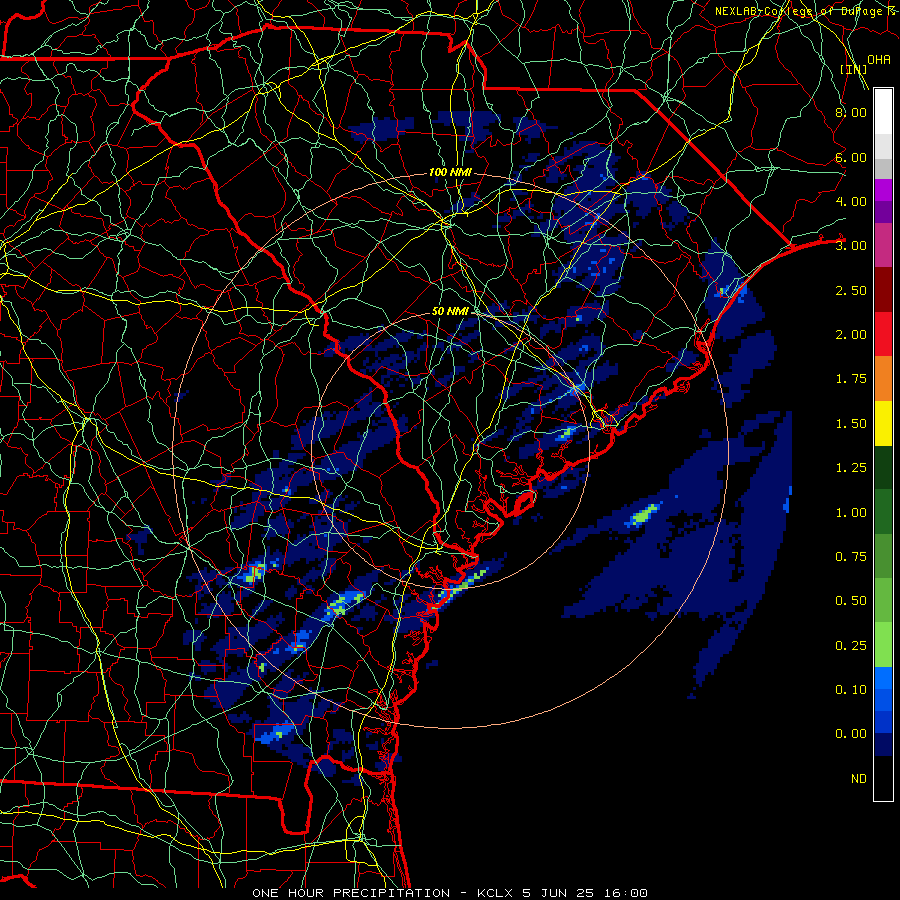The height and width of the screenshot is (900, 900).
Task: Click the 0.50 legend value
Action: pyautogui.click(x=851, y=601)
